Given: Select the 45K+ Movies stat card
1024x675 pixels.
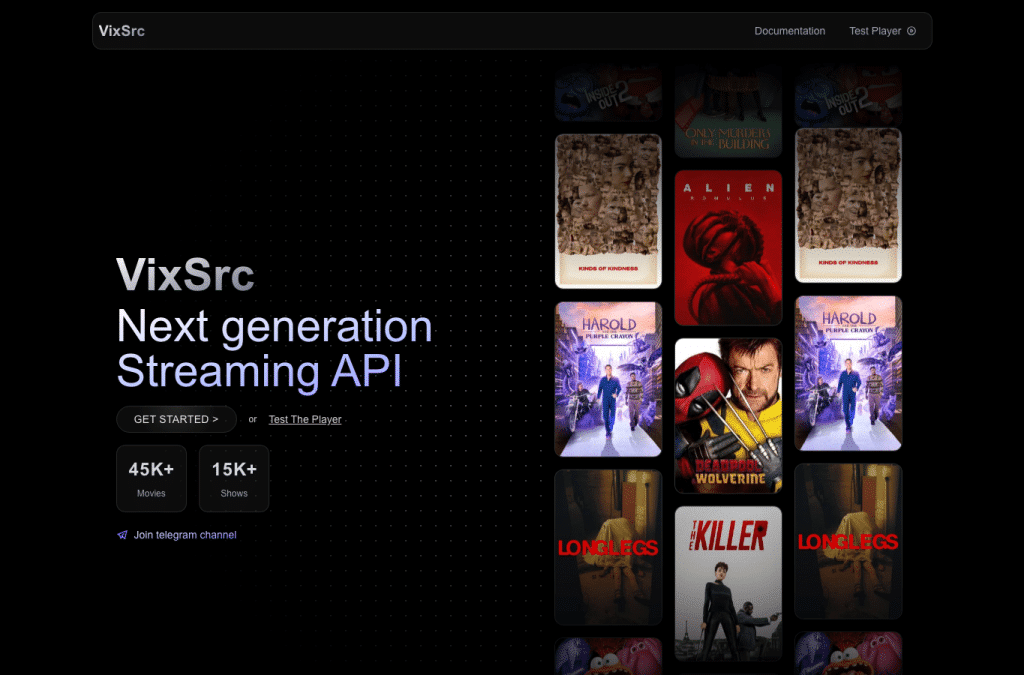Looking at the screenshot, I should 152,479.
